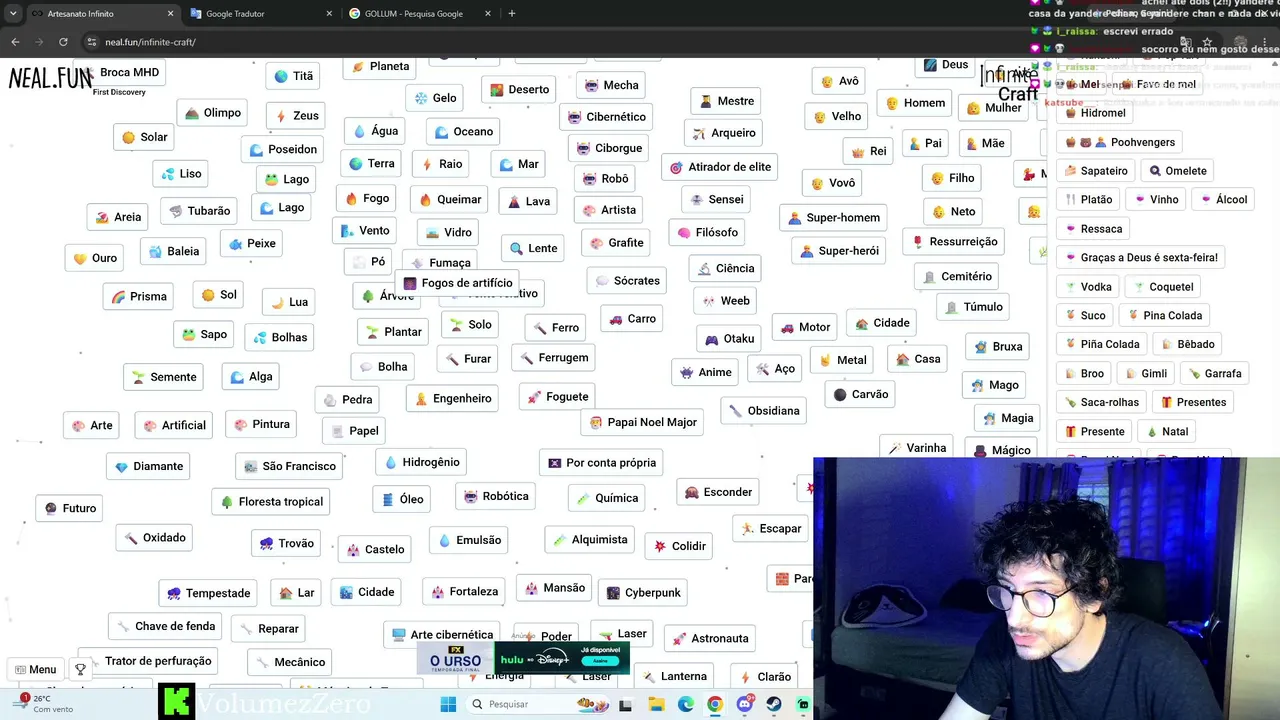The height and width of the screenshot is (720, 1280).
Task: Select Coquetel in the sidebar list
Action: point(1162,287)
